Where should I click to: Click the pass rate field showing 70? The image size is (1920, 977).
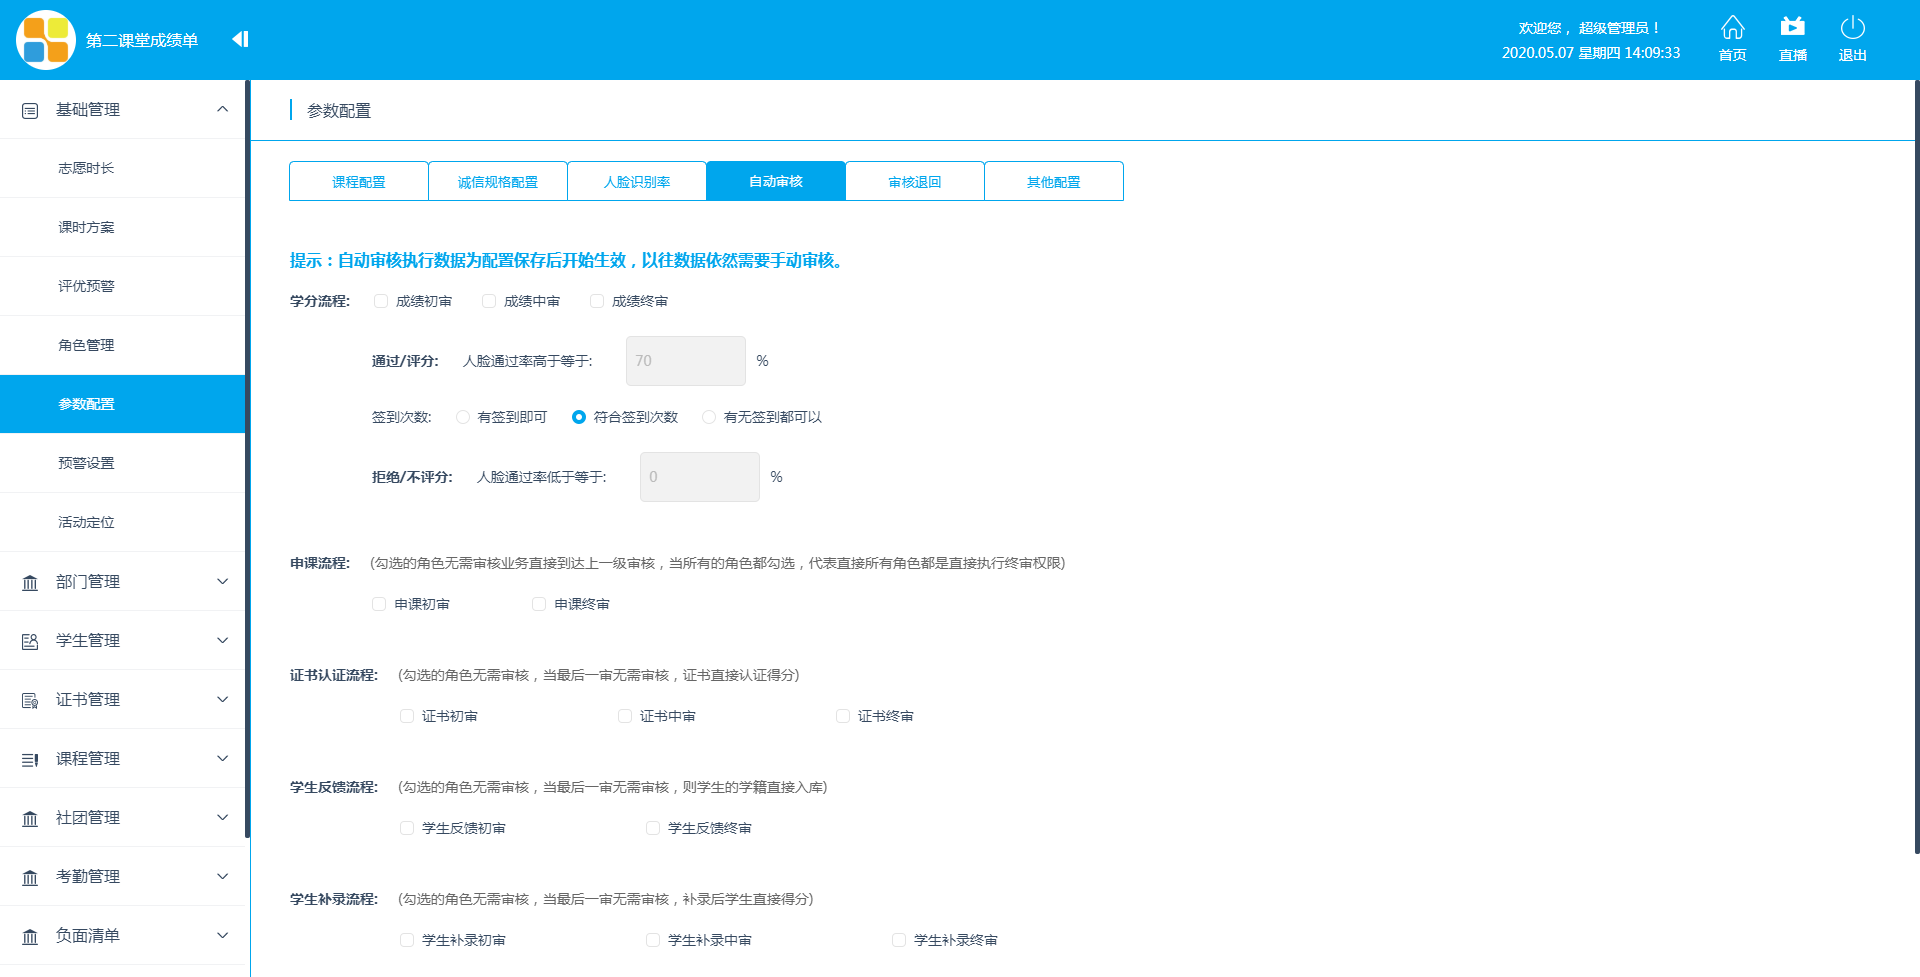pos(686,361)
